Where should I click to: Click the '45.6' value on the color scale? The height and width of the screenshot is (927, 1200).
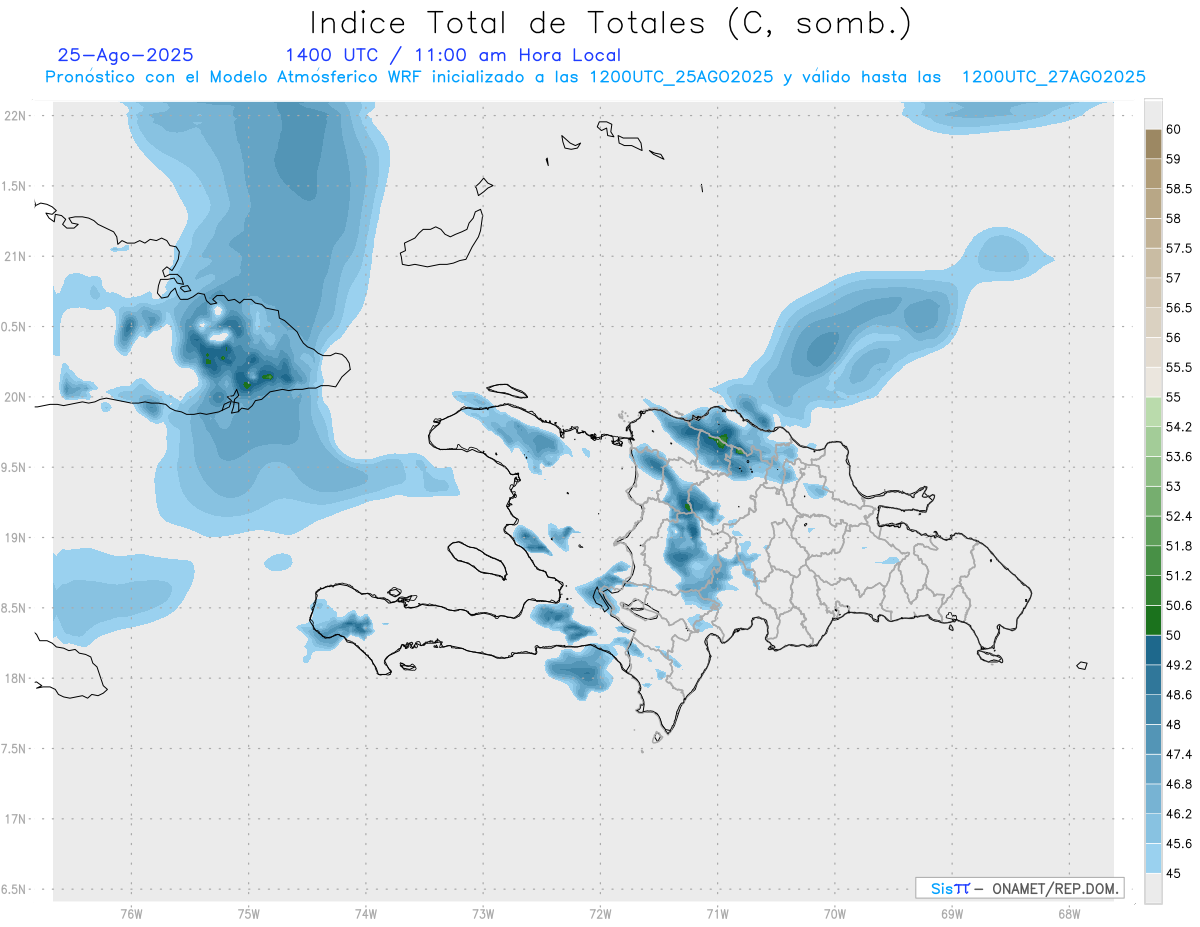[x=1179, y=844]
